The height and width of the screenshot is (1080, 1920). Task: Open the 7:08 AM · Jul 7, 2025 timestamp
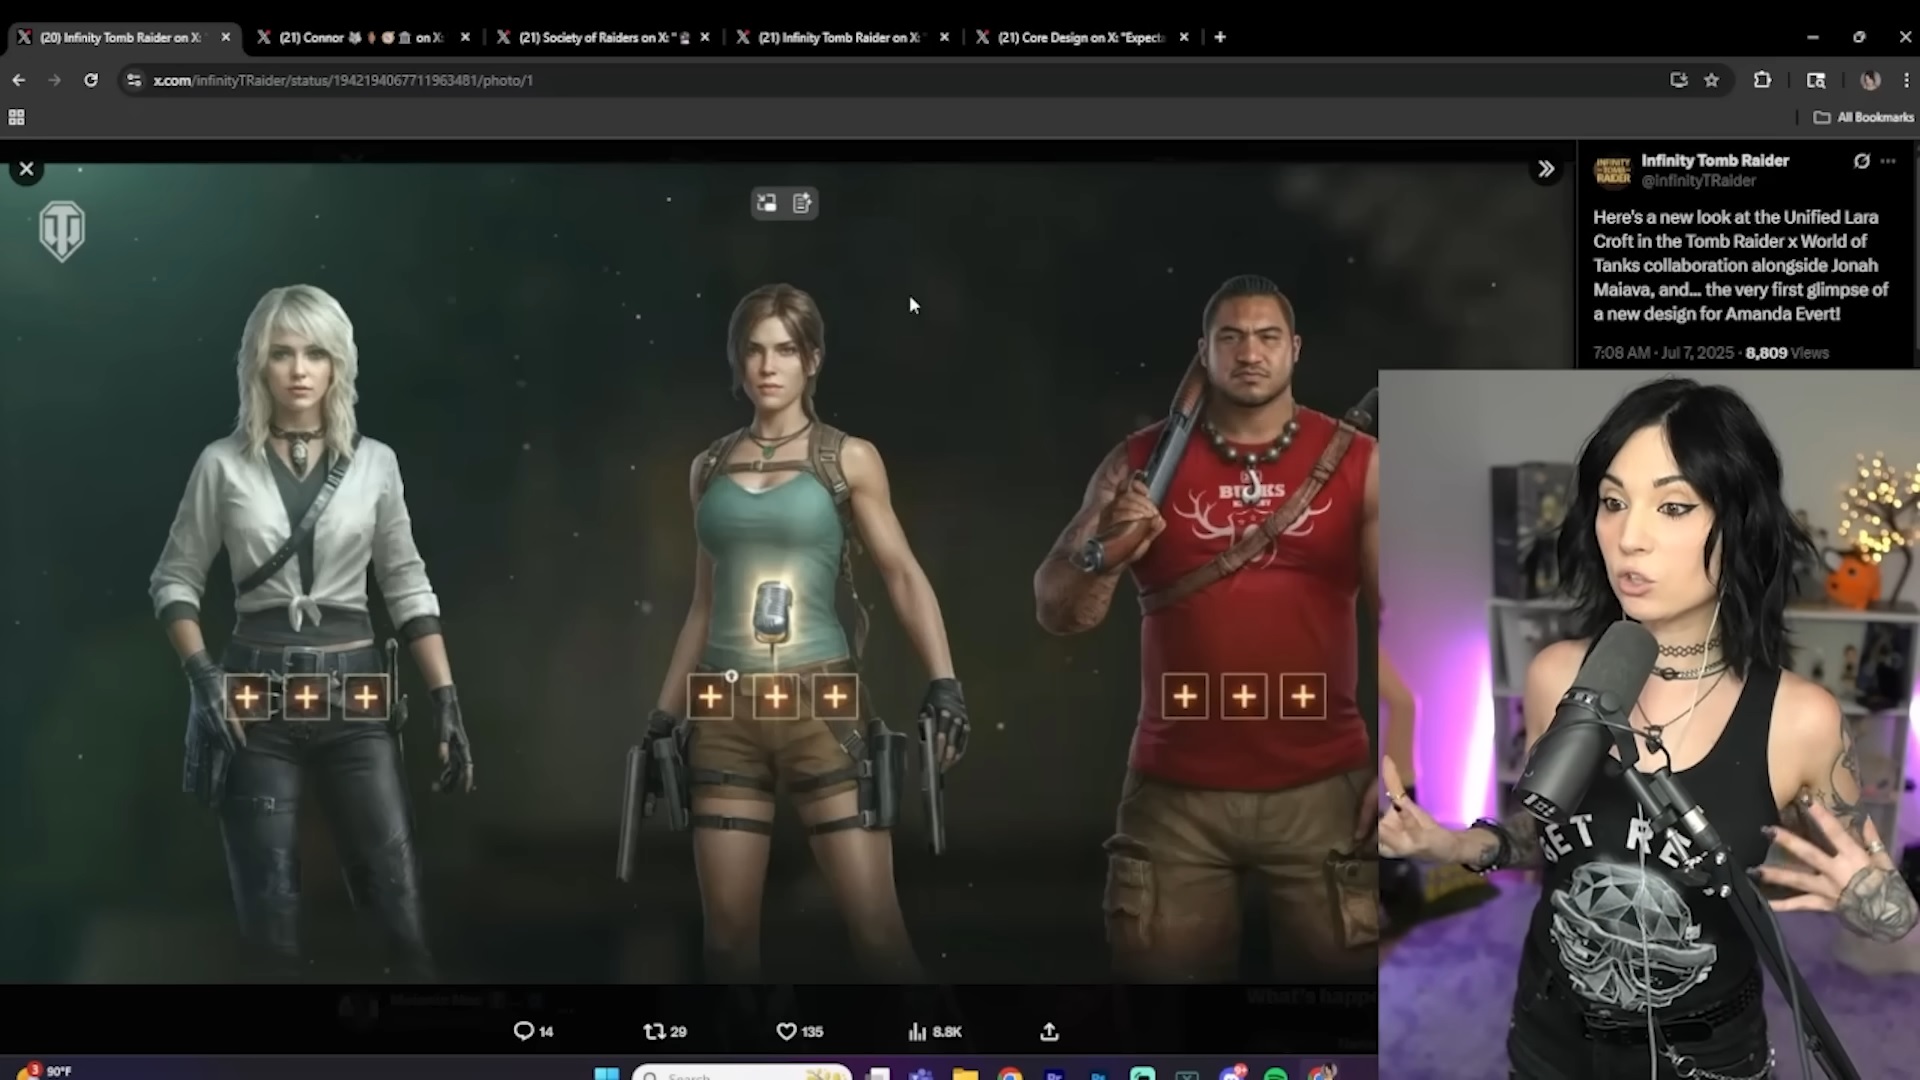pos(1663,353)
